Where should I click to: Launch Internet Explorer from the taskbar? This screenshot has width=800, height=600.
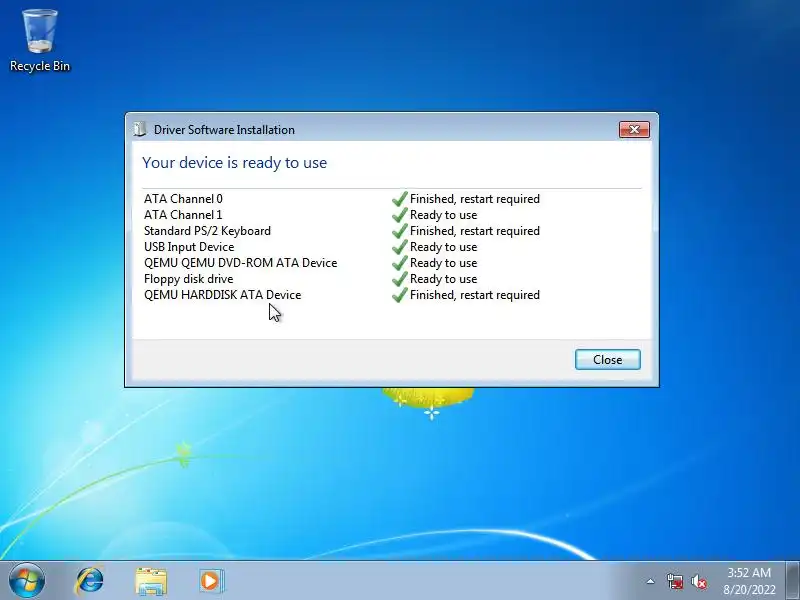coord(90,581)
